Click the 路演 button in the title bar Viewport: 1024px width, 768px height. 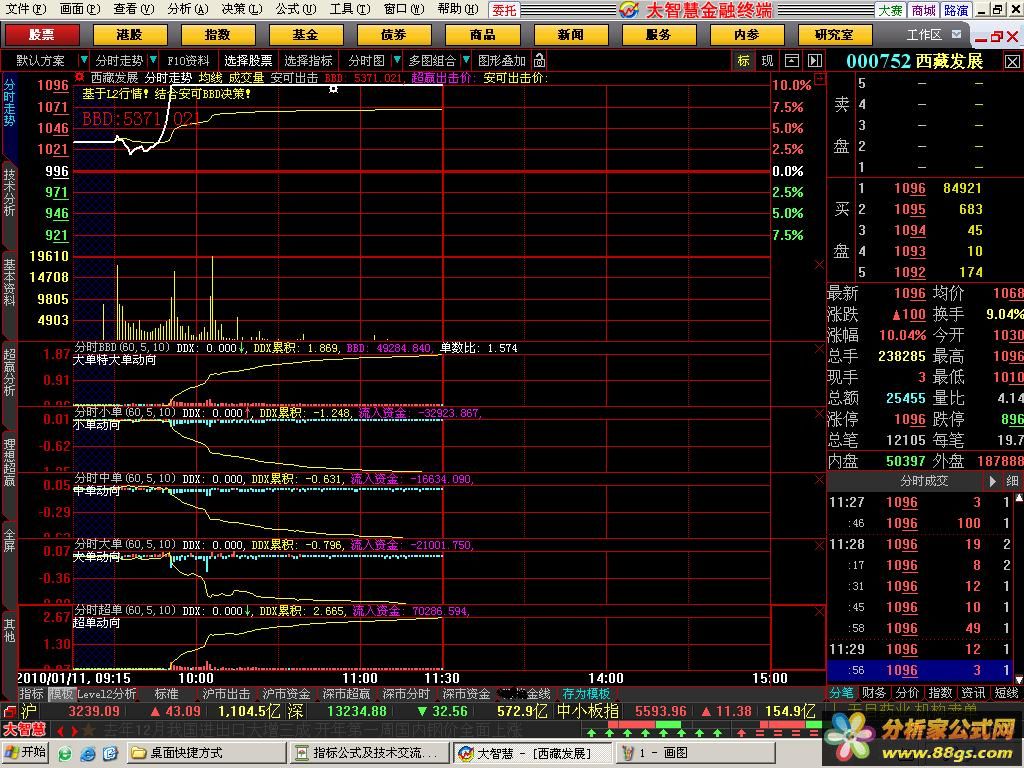coord(956,10)
